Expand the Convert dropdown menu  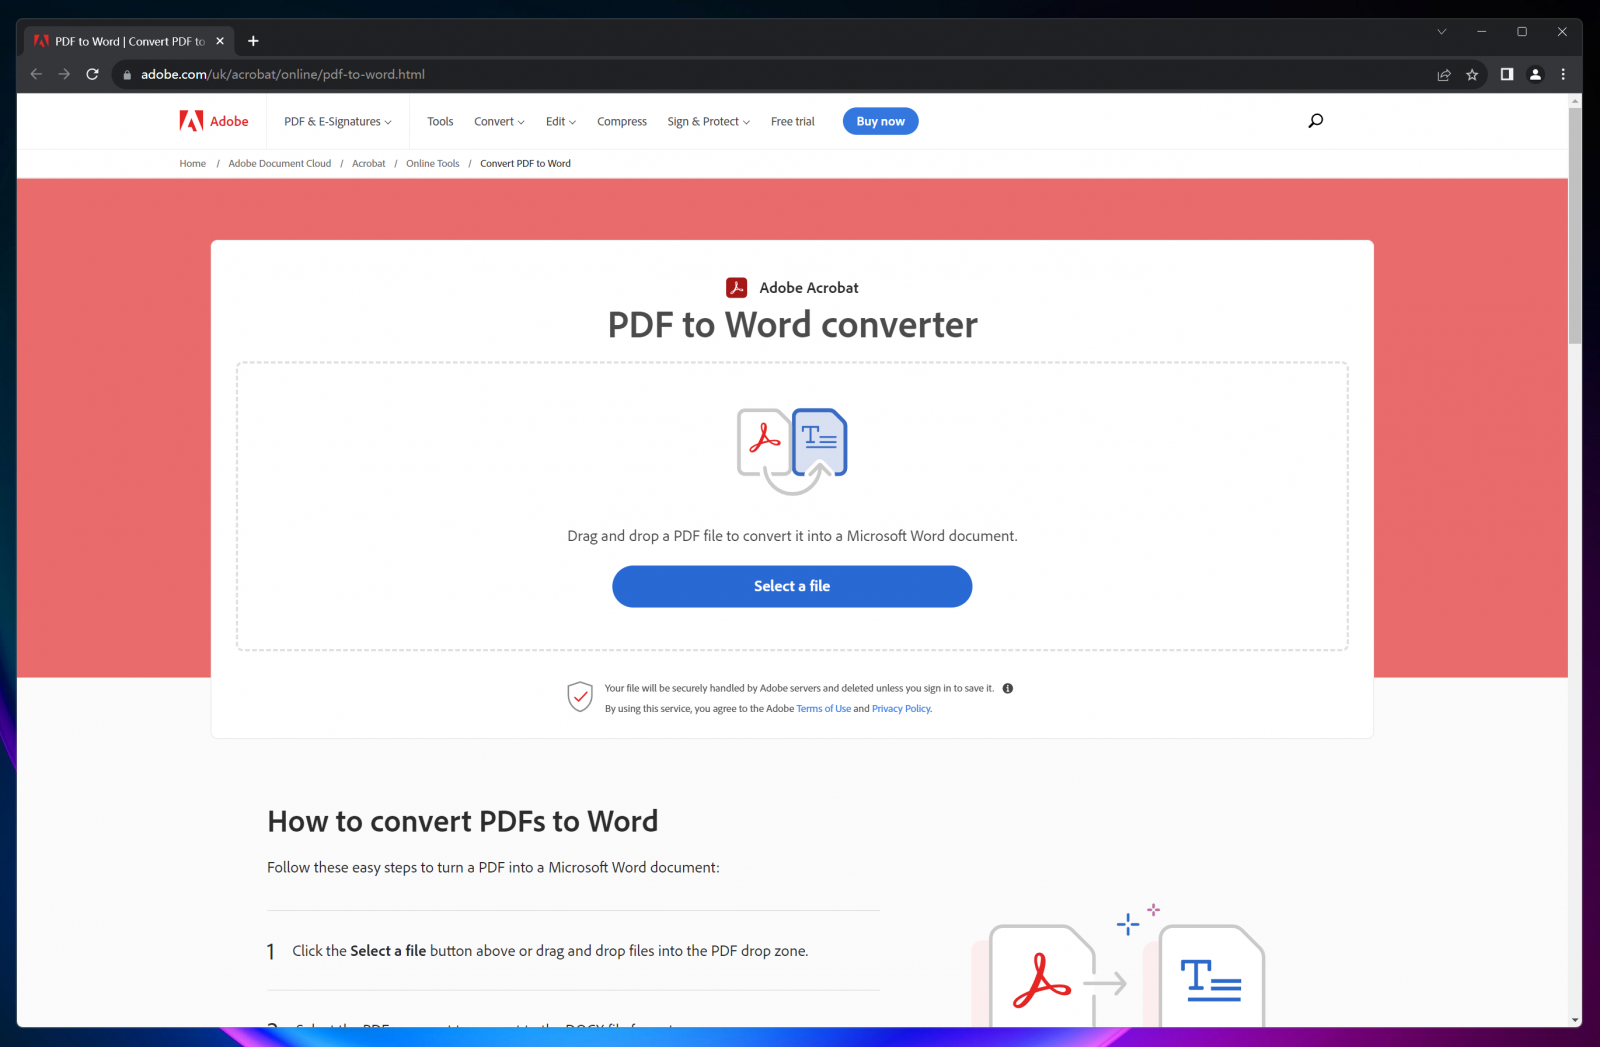pos(499,122)
